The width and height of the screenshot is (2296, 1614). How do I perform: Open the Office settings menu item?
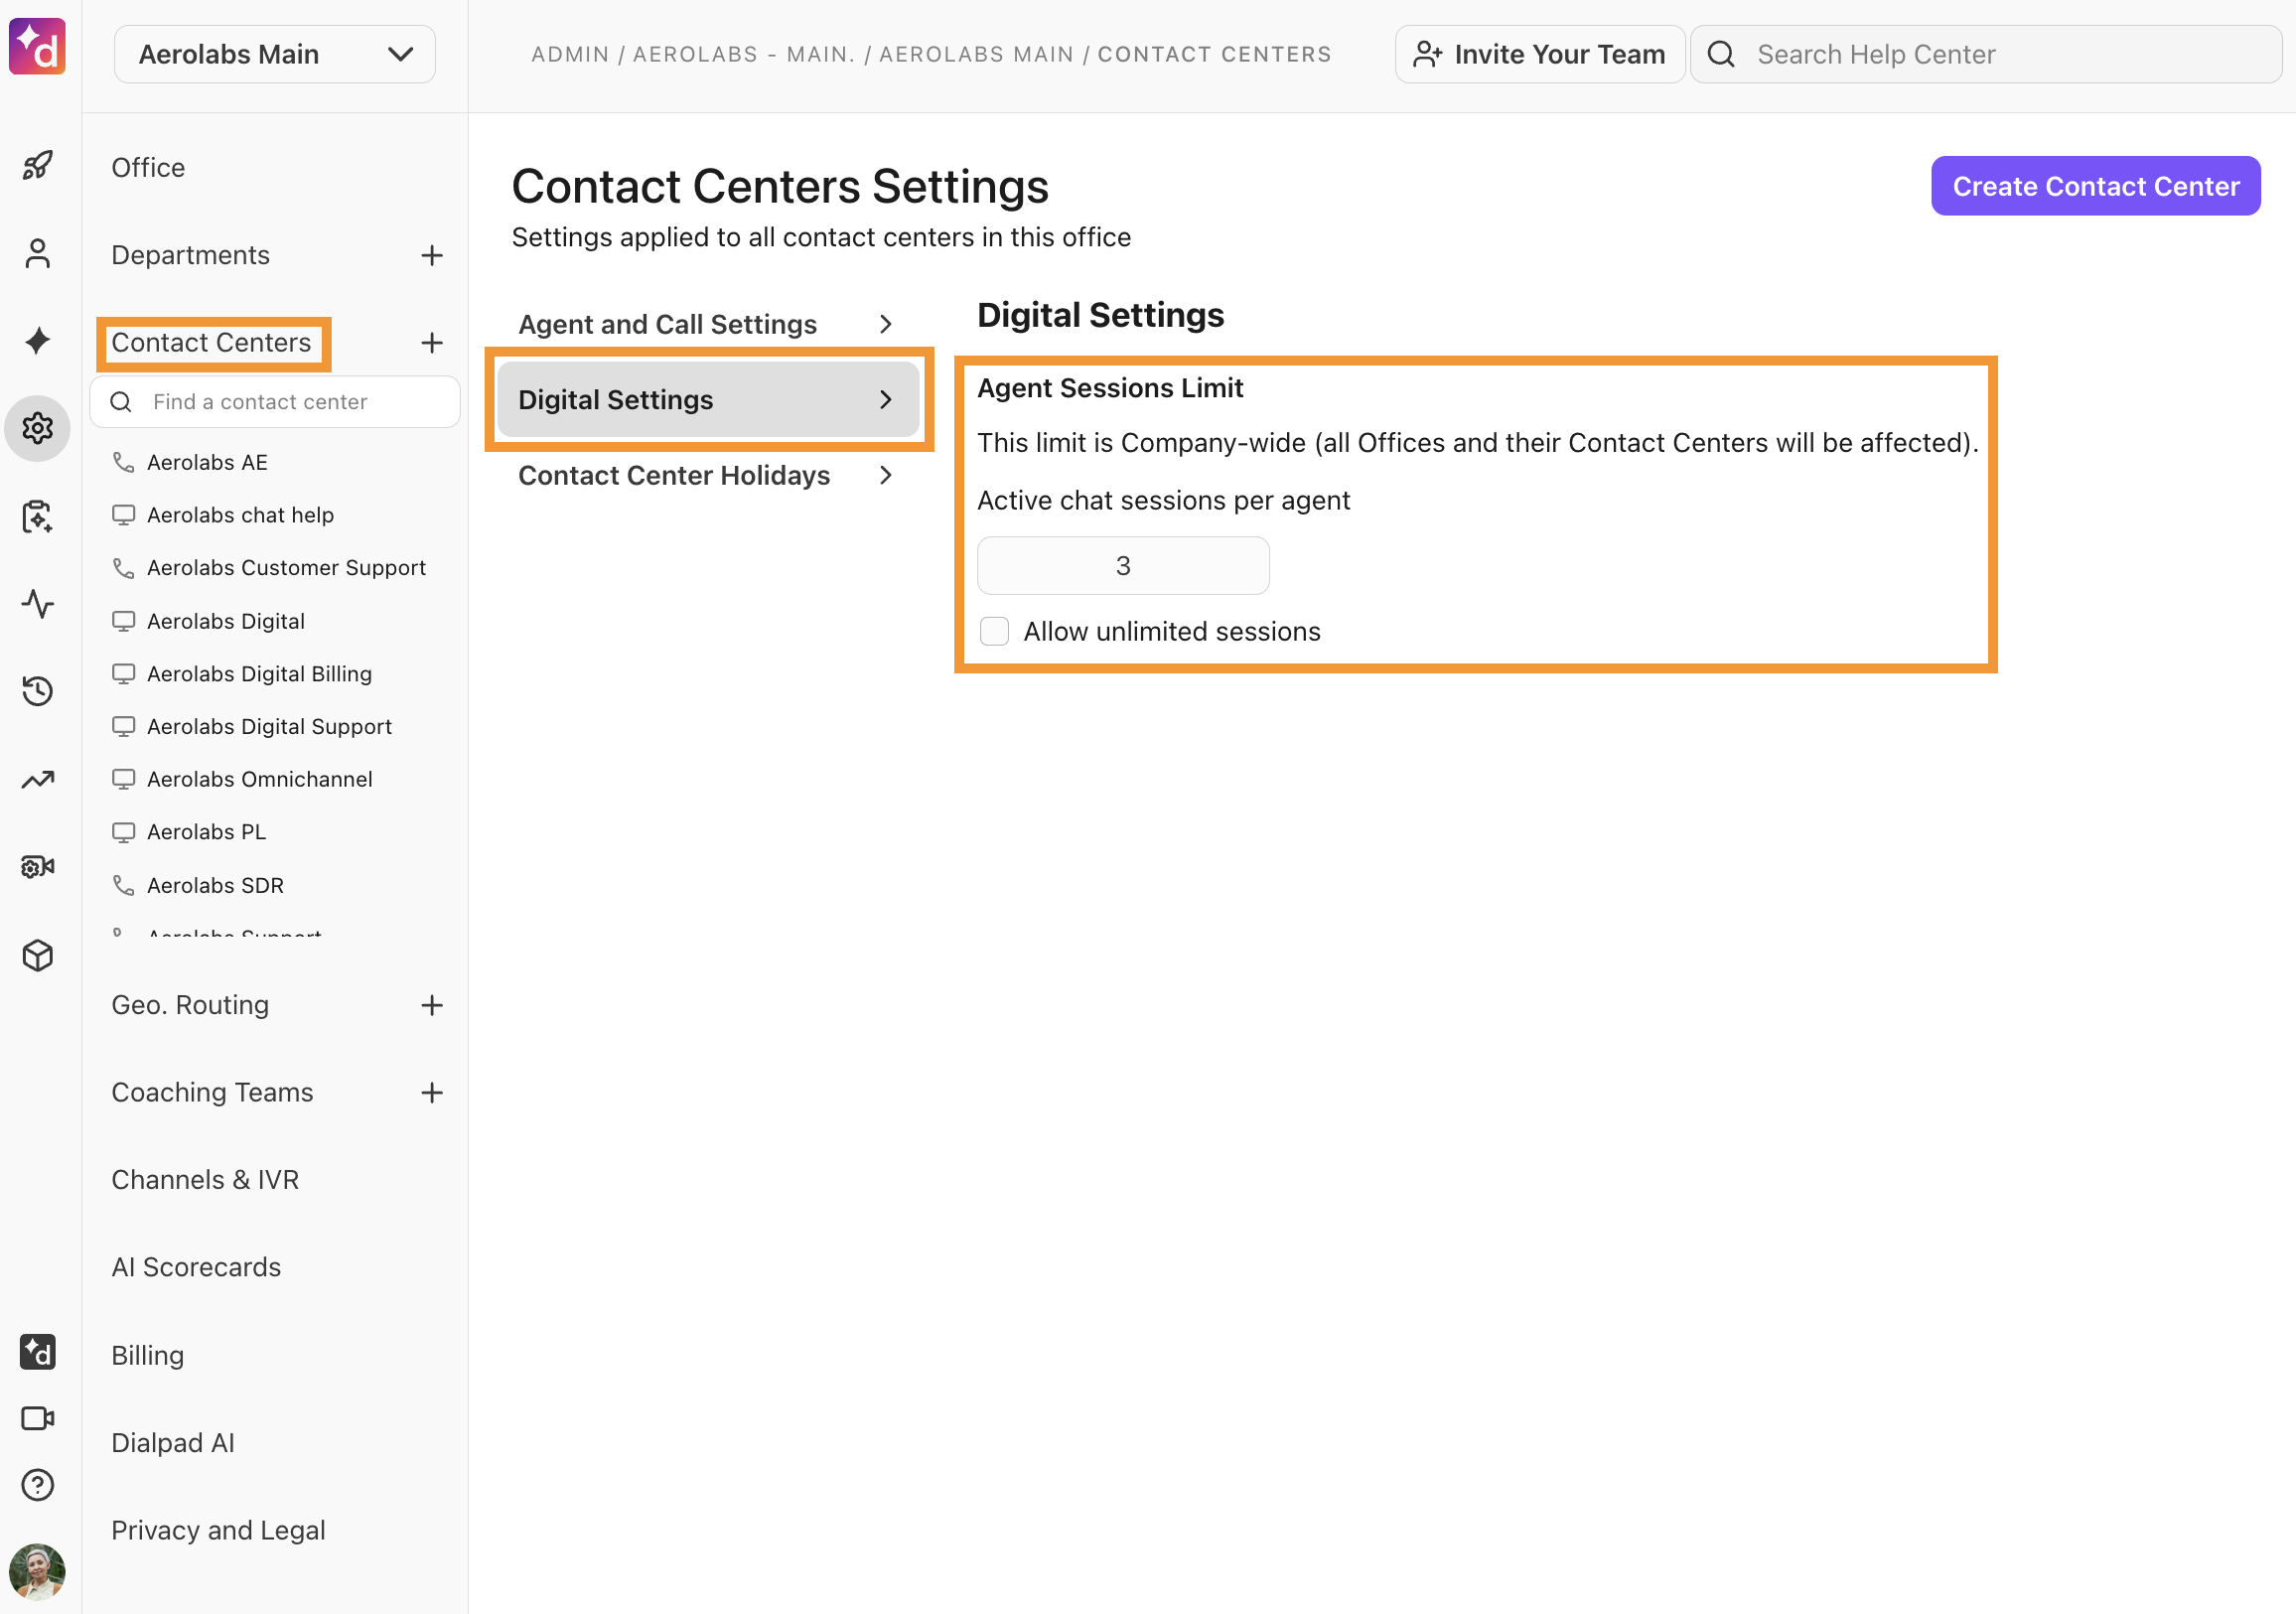(x=148, y=167)
